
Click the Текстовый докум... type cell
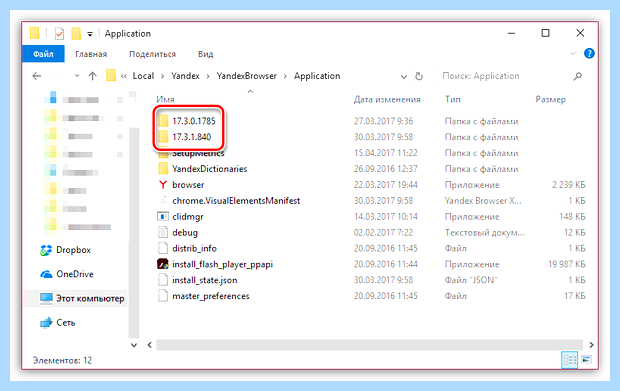click(484, 232)
